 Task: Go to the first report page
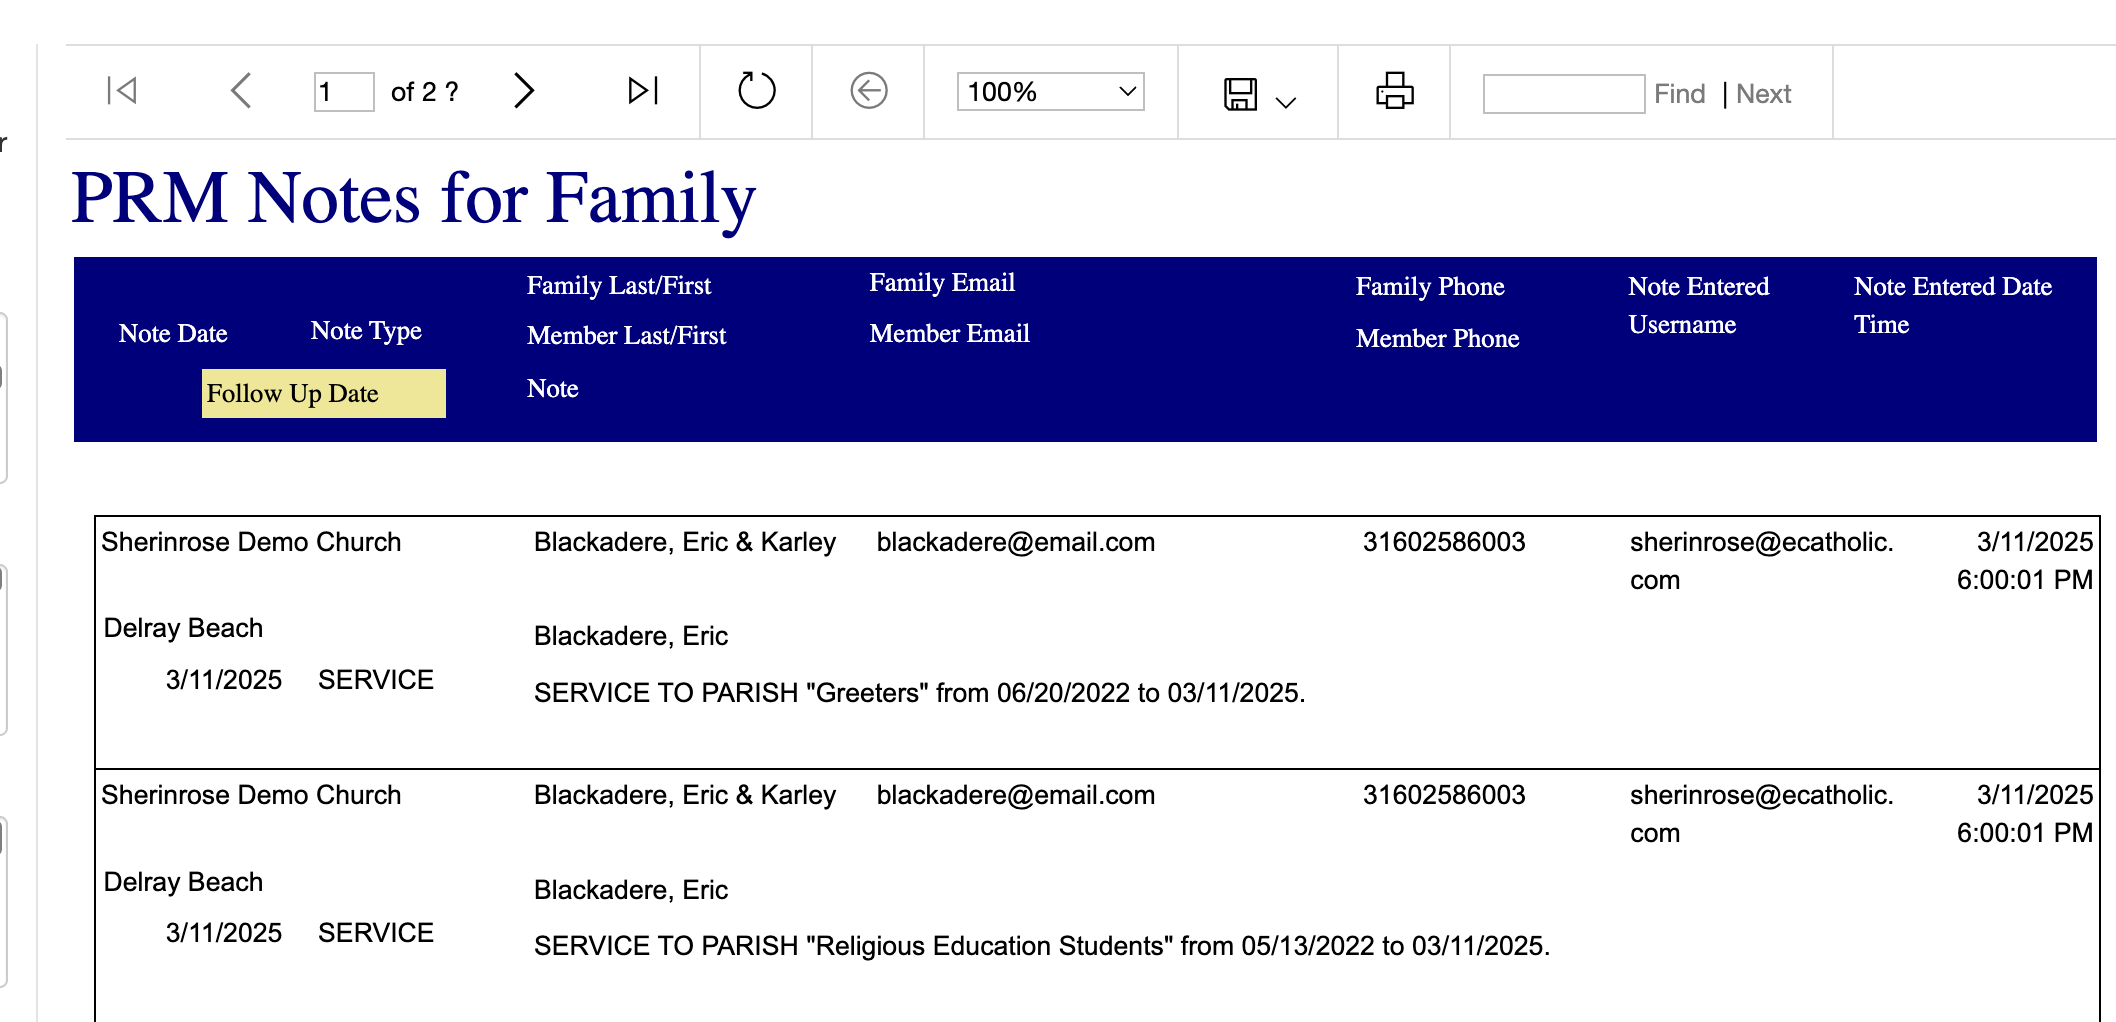[122, 91]
